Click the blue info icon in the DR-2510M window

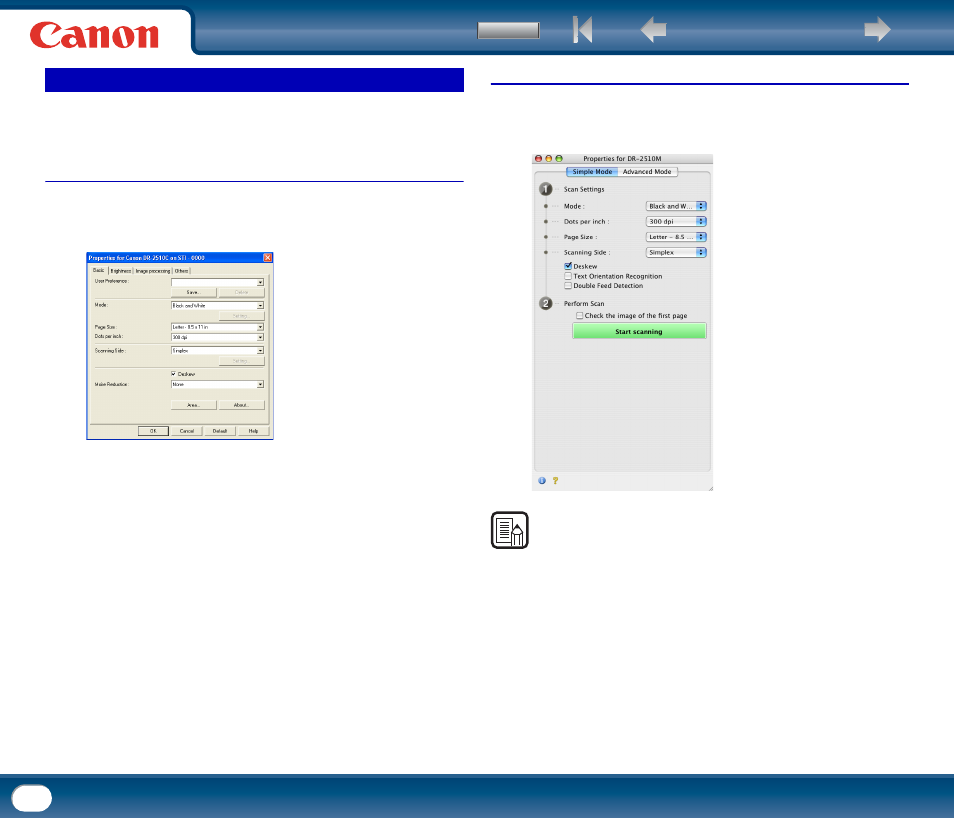coord(541,481)
